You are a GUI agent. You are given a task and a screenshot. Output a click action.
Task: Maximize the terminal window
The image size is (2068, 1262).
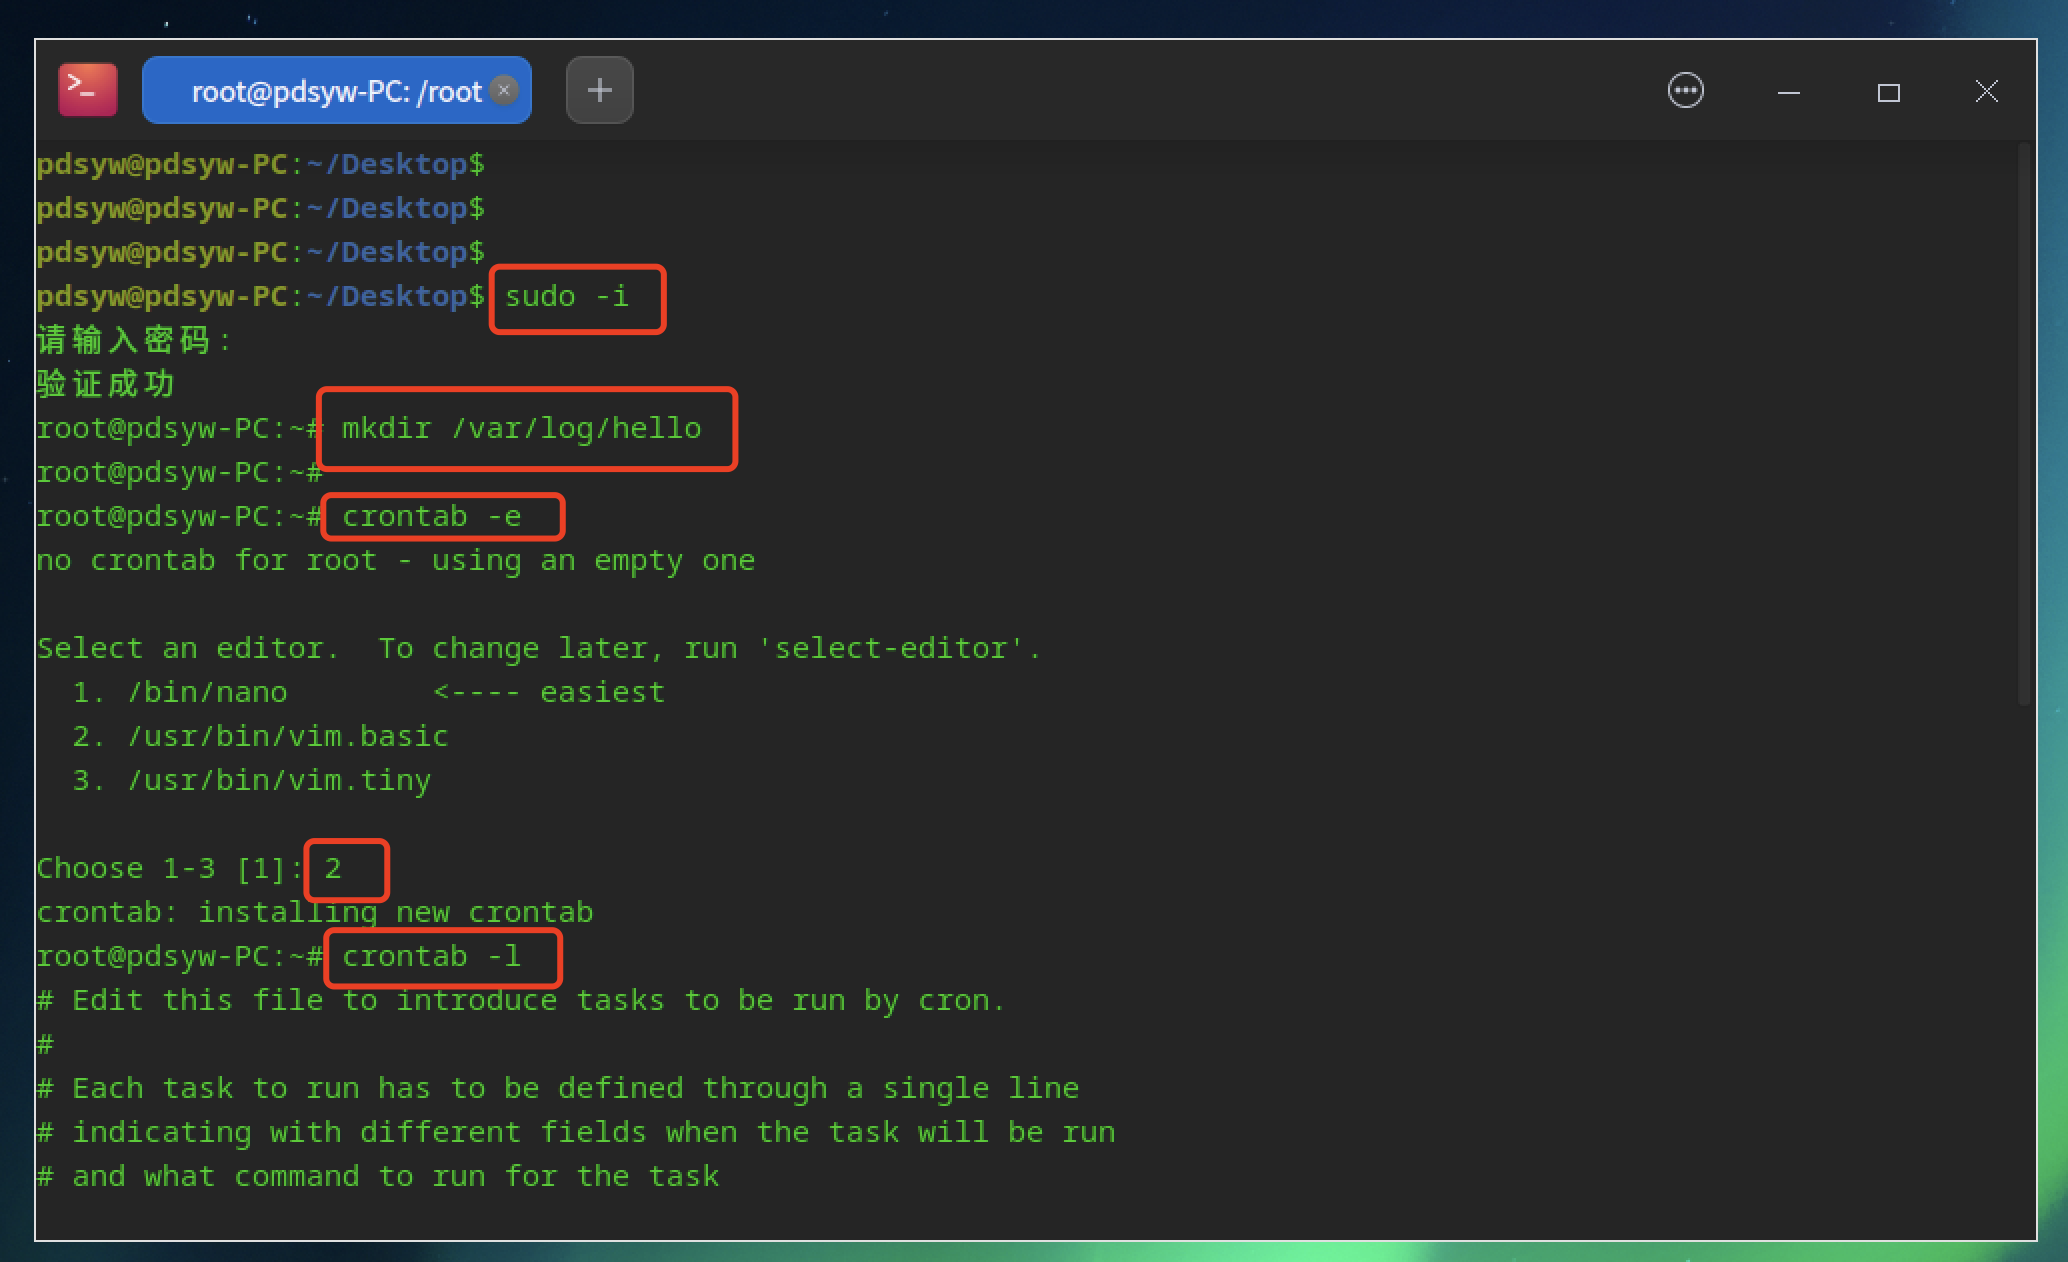(1888, 92)
